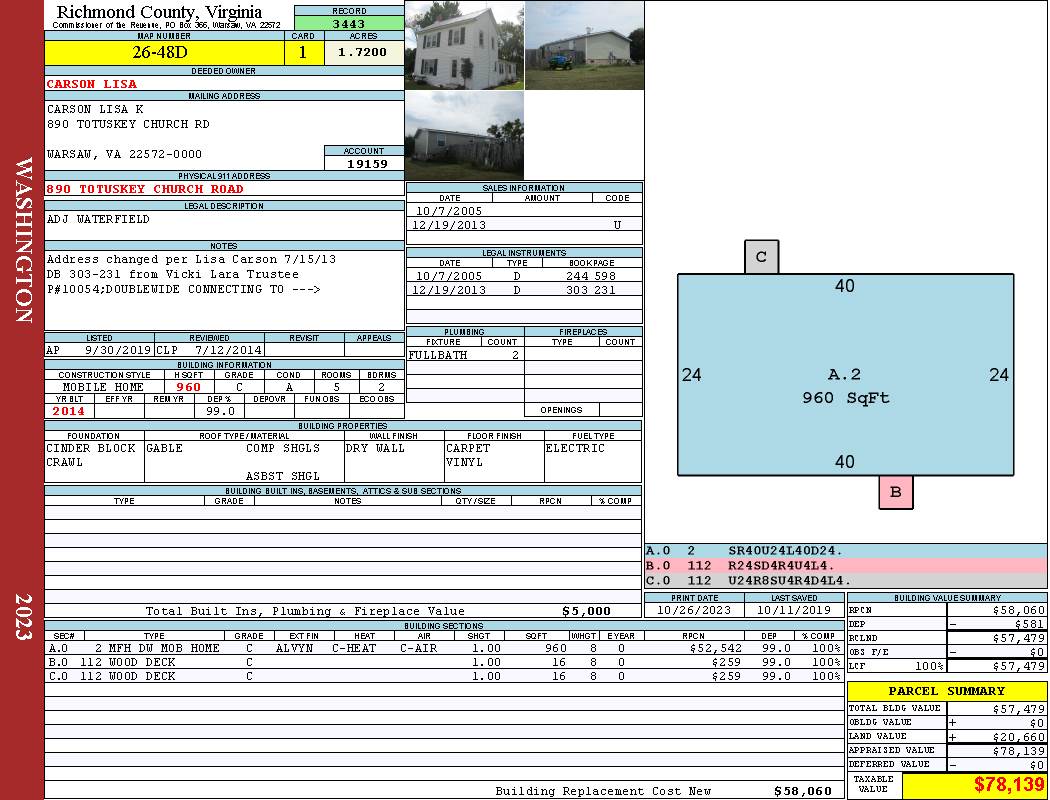Open the white two-story house photo
The height and width of the screenshot is (800, 1050).
coord(464,45)
